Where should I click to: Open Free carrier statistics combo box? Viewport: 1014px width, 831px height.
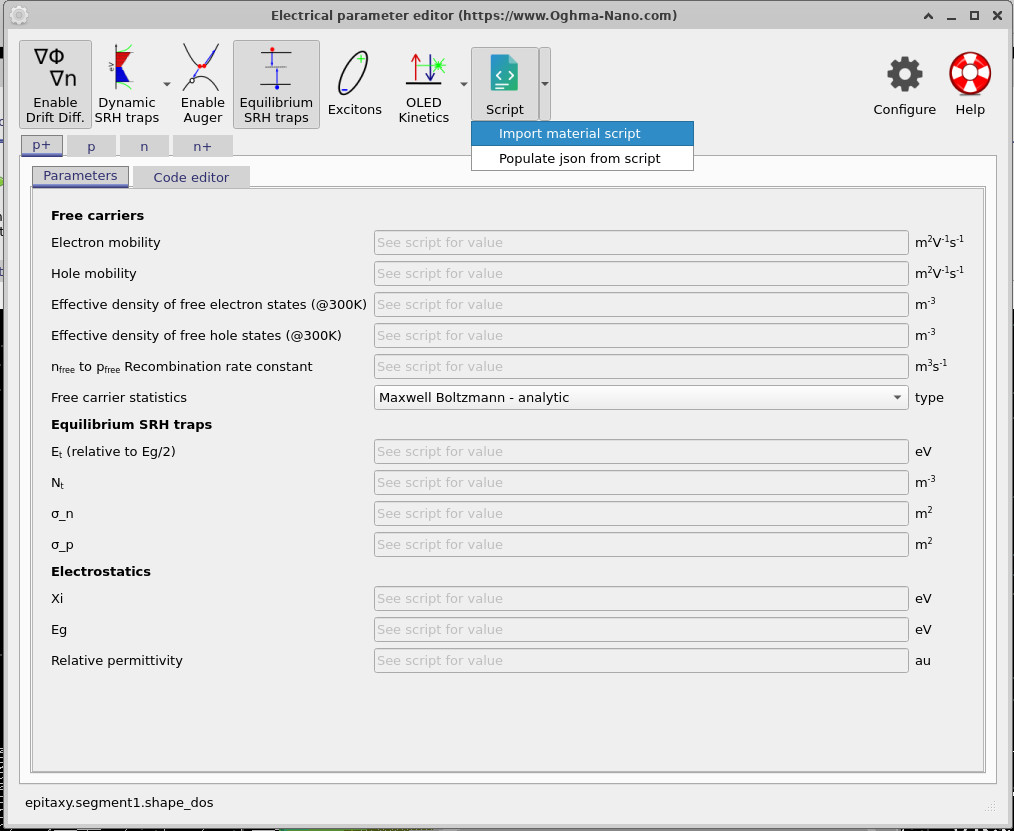pyautogui.click(x=641, y=398)
